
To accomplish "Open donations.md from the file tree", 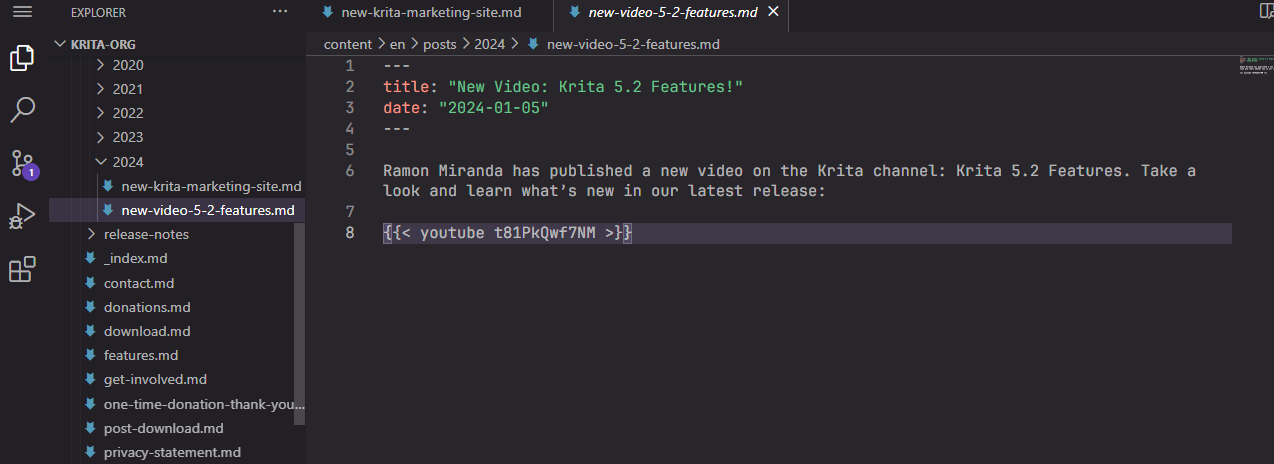I will [x=146, y=307].
